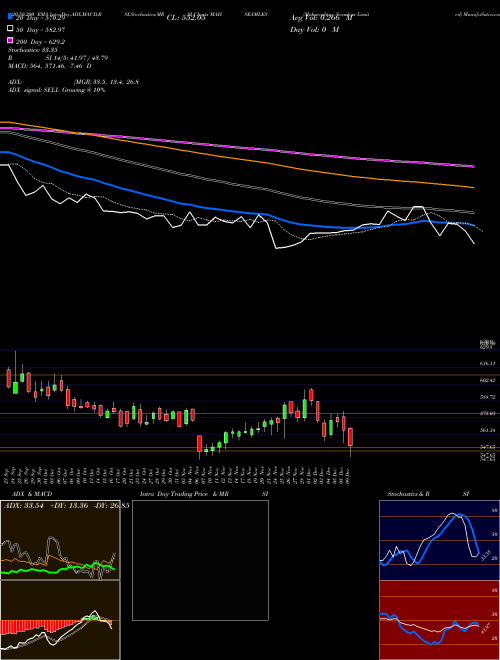Click the white 50 Day legend swatch

click(x=10, y=29)
